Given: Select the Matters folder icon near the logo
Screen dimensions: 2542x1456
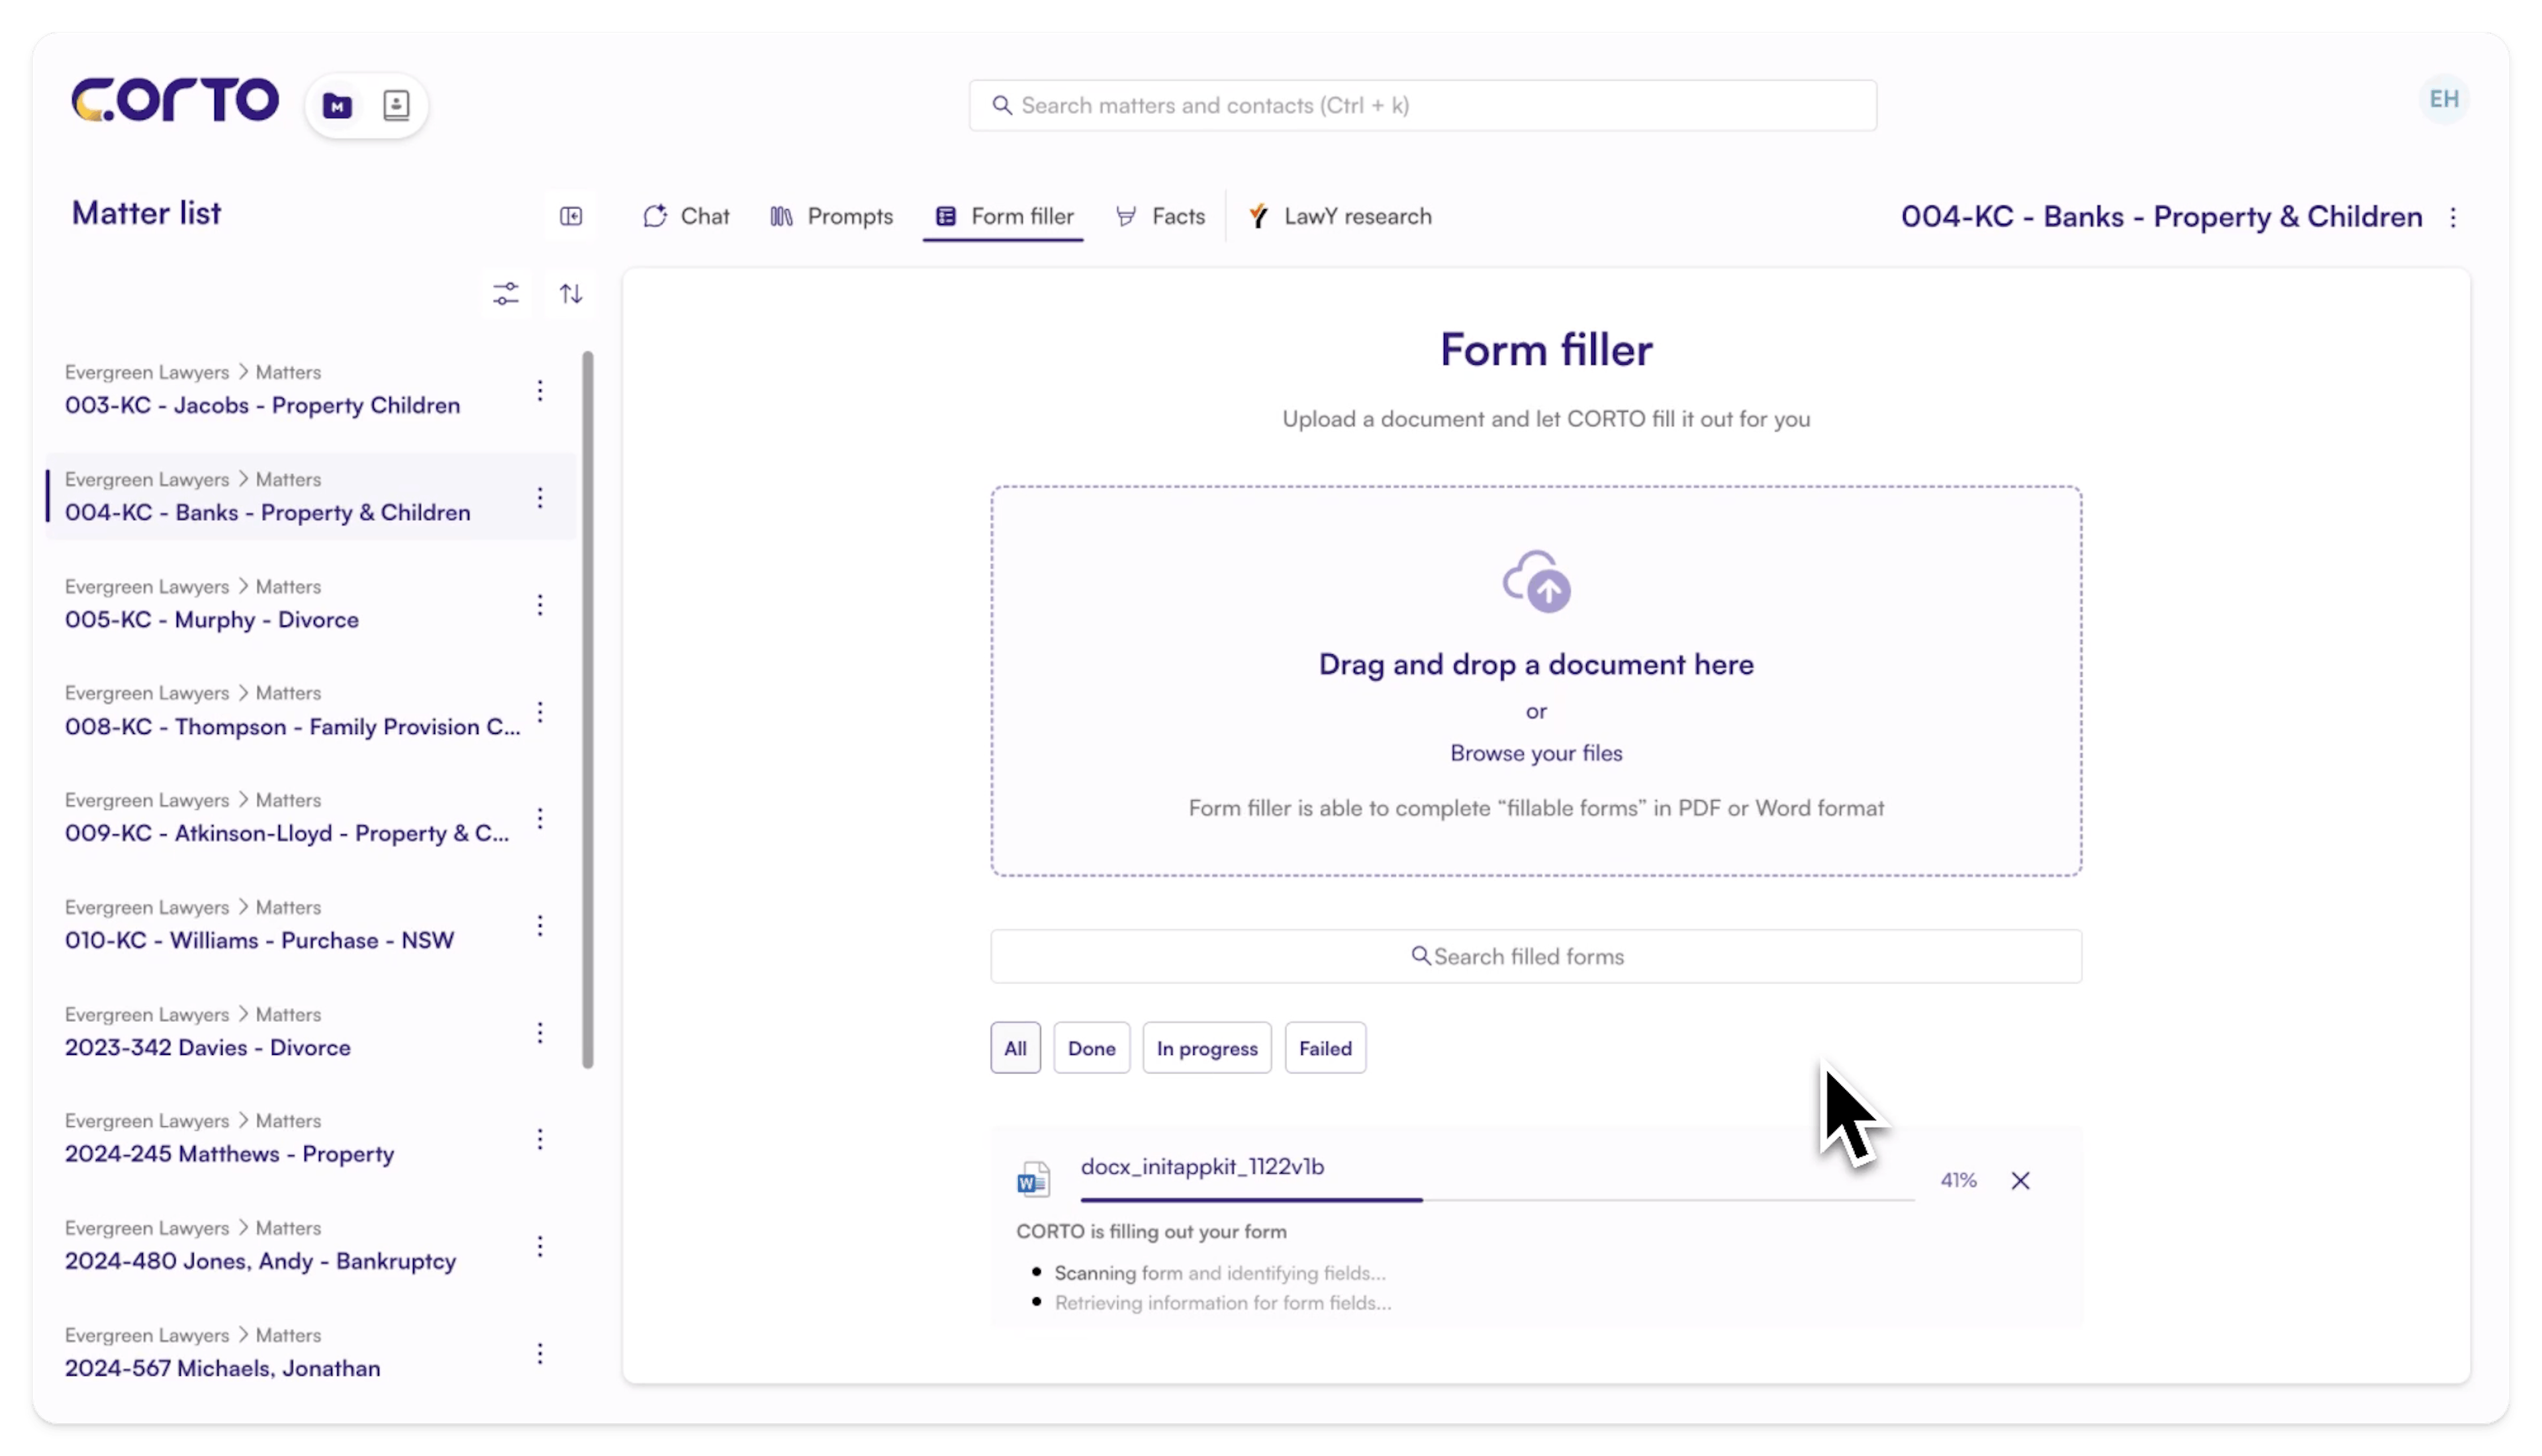Looking at the screenshot, I should point(337,104).
